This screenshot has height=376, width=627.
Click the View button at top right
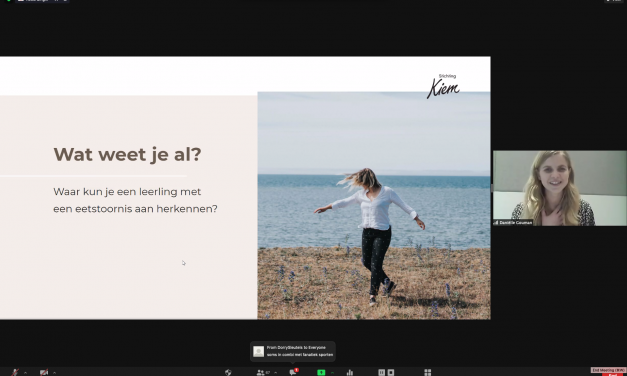click(614, 1)
